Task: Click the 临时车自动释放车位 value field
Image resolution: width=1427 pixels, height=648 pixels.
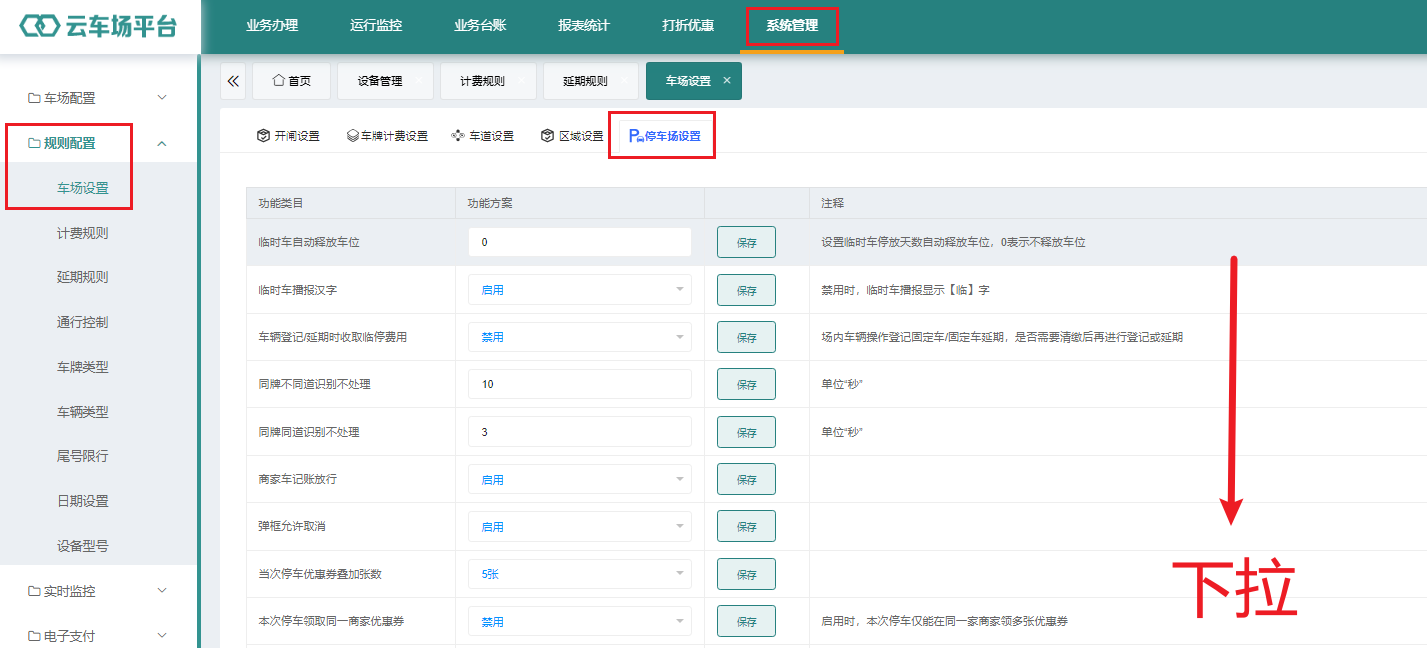Action: coord(580,242)
